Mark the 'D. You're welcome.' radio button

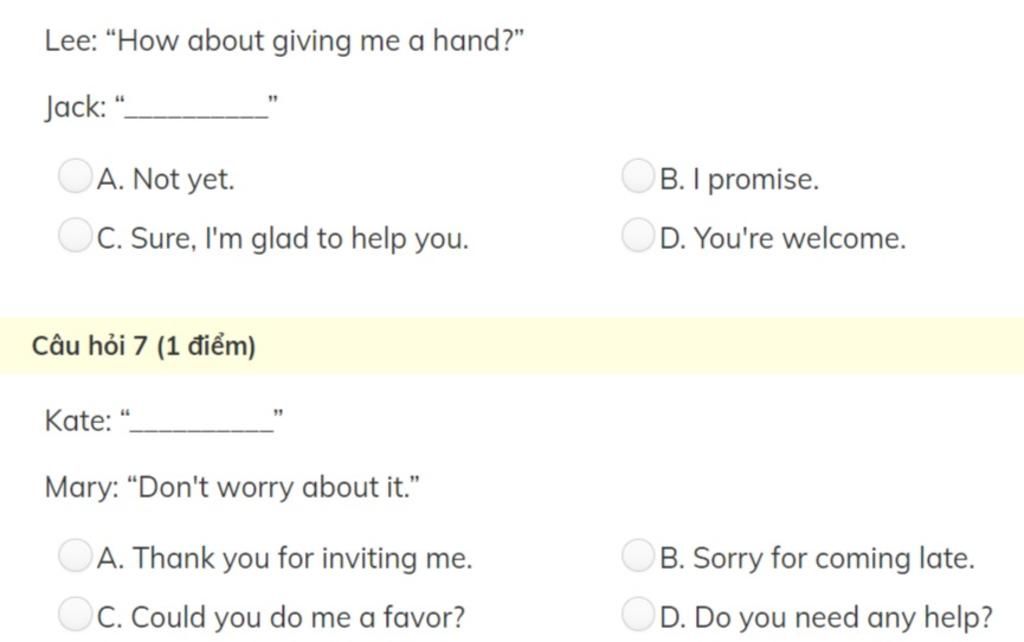tap(638, 235)
